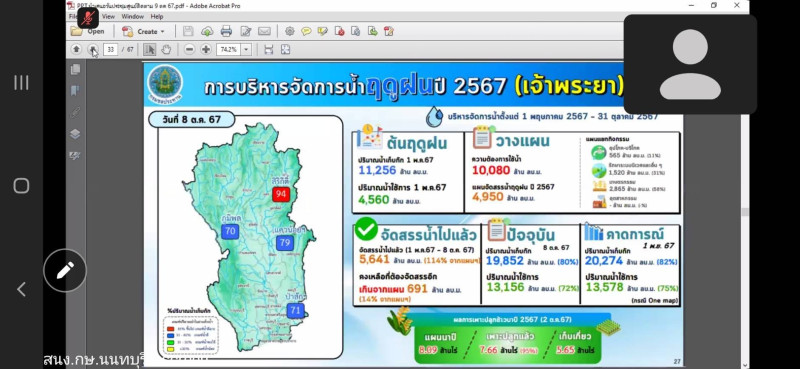Open the Bookmarks side panel
Viewport: 800px width, 369px height.
coord(76,91)
